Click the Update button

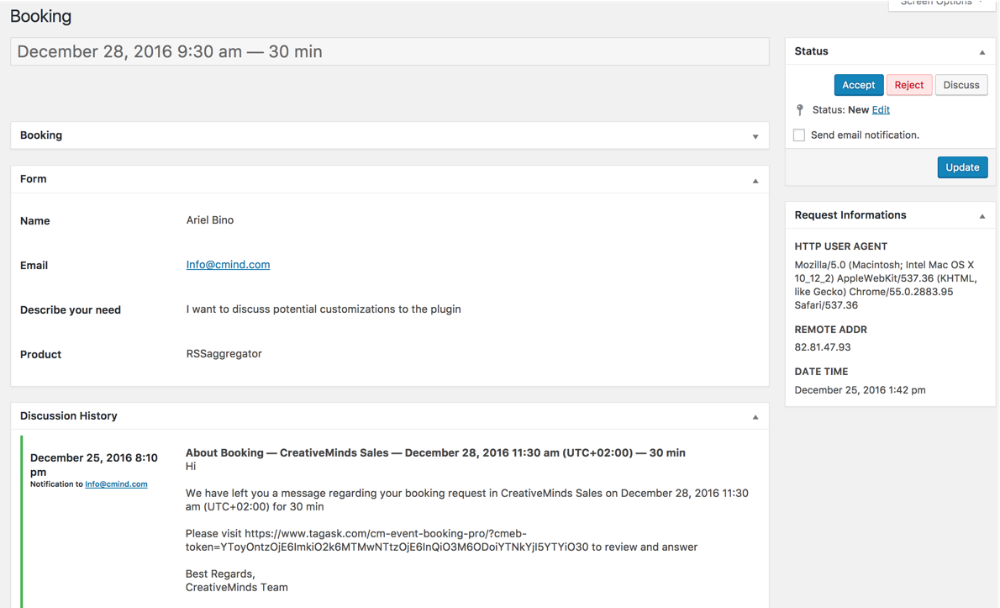962,167
